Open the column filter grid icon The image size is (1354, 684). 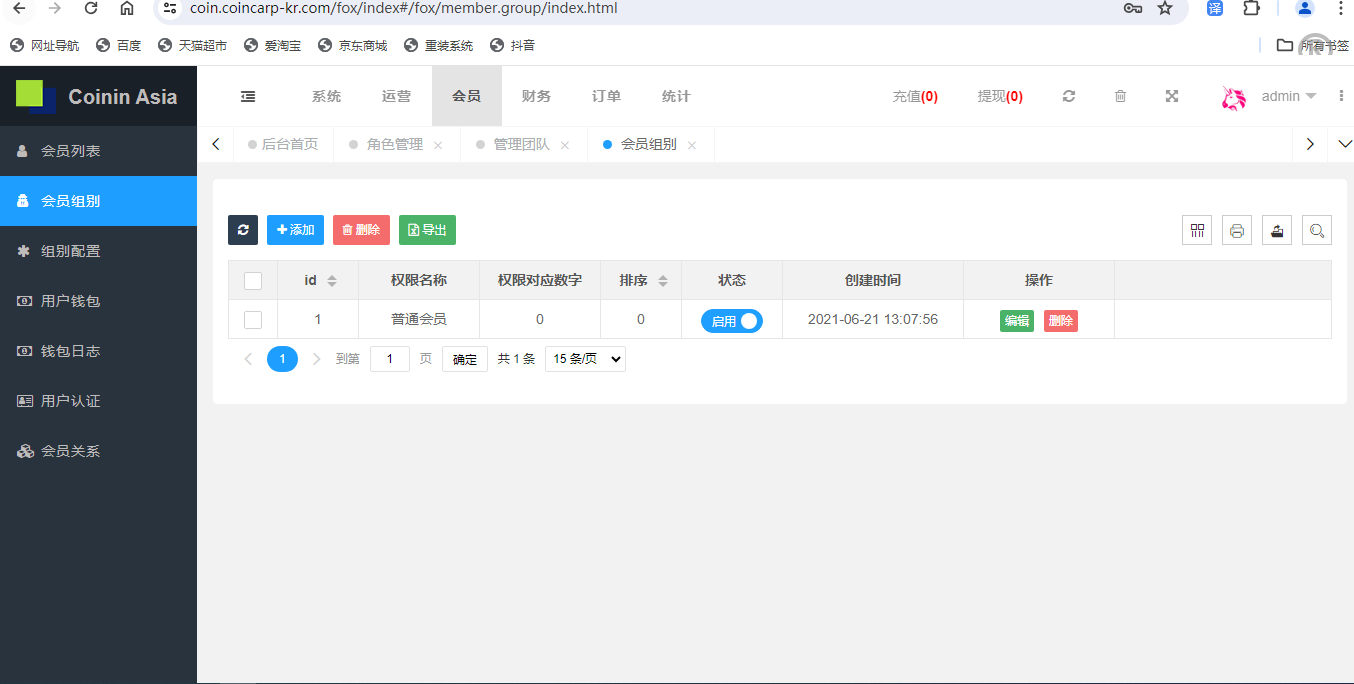(x=1196, y=230)
